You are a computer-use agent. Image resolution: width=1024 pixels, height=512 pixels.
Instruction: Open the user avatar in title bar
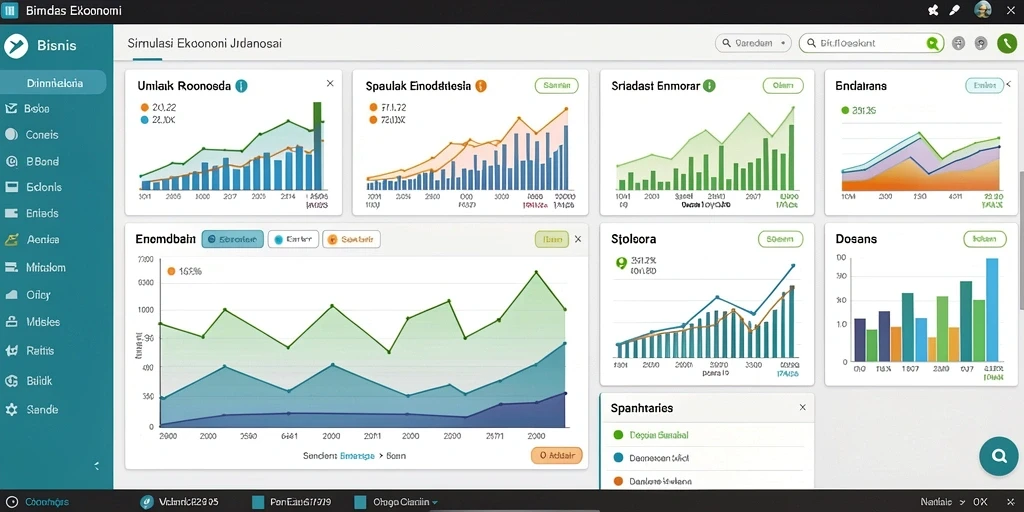point(983,10)
